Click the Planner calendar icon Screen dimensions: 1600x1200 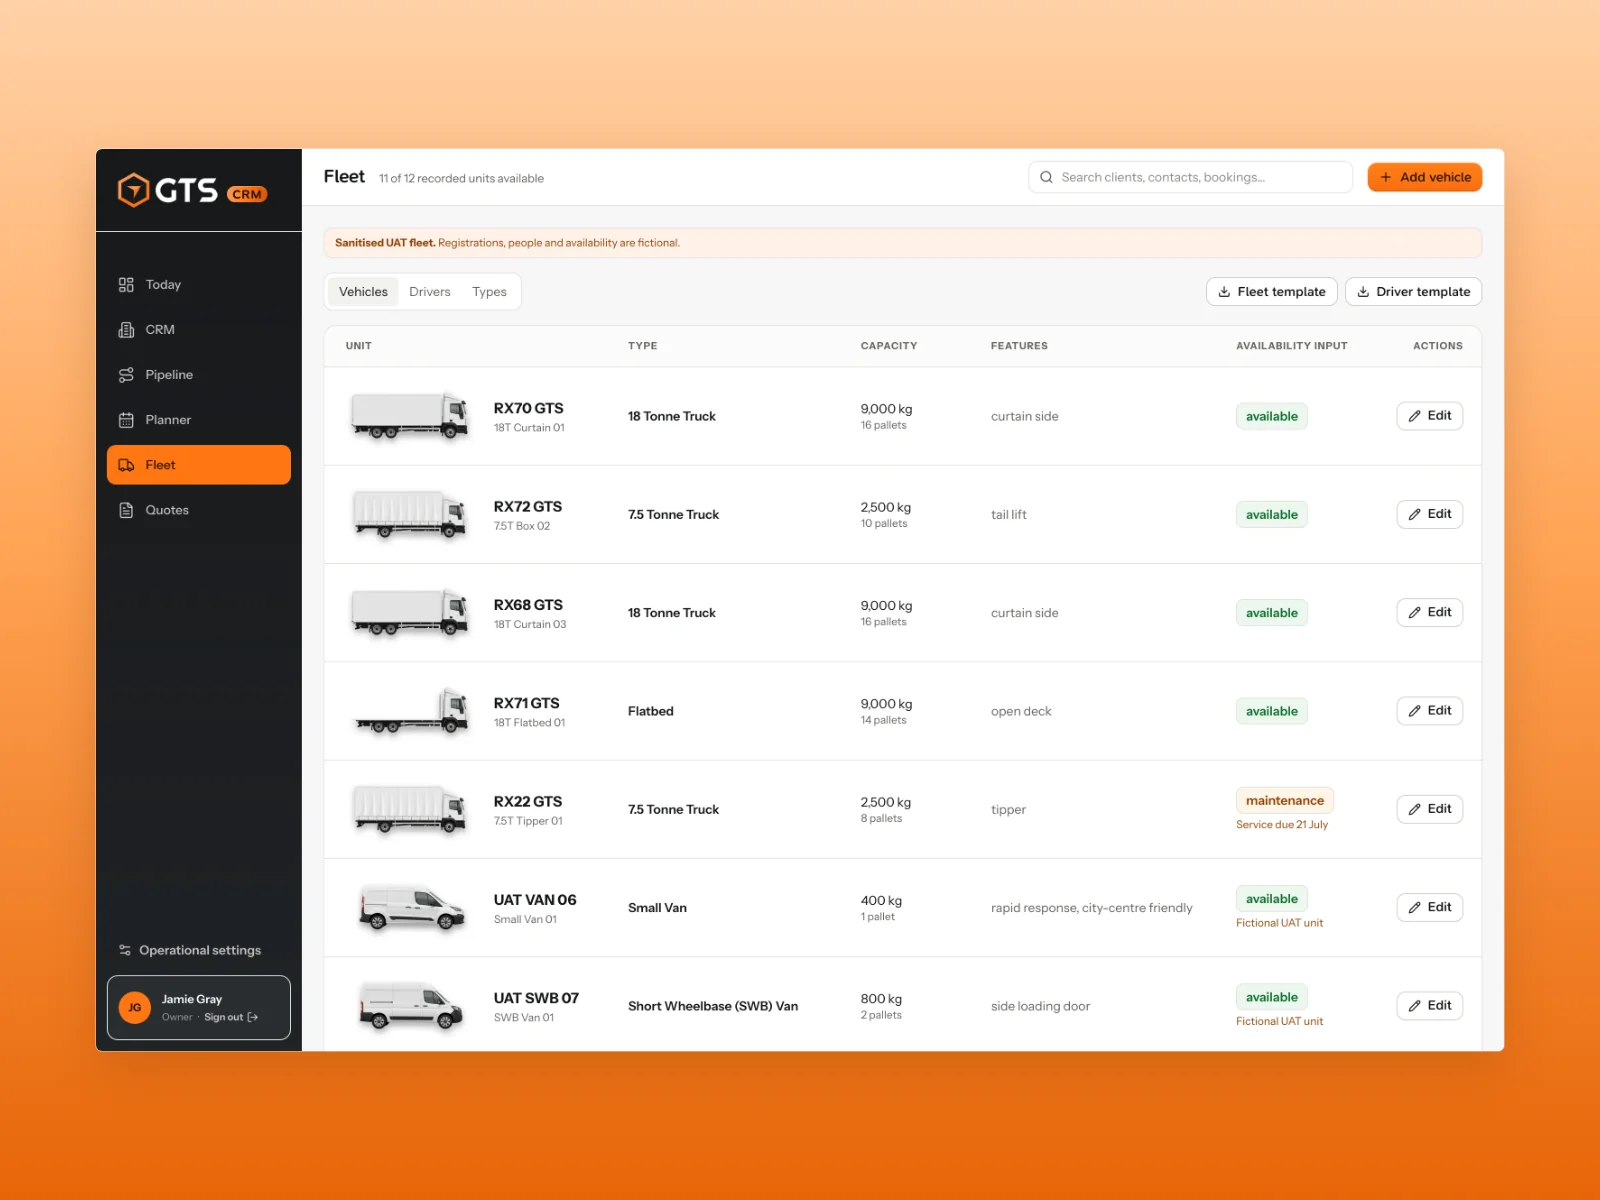click(126, 420)
